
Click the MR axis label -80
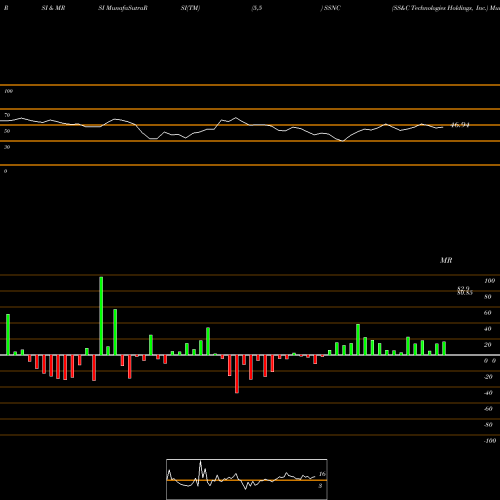click(x=488, y=425)
